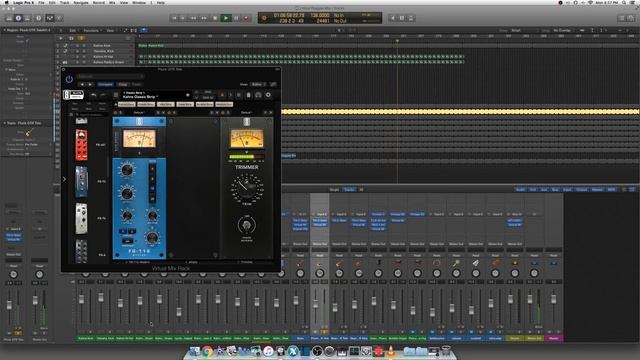Image resolution: width=640 pixels, height=360 pixels.
Task: Click the Fast Forward transport button
Action: (x=204, y=18)
